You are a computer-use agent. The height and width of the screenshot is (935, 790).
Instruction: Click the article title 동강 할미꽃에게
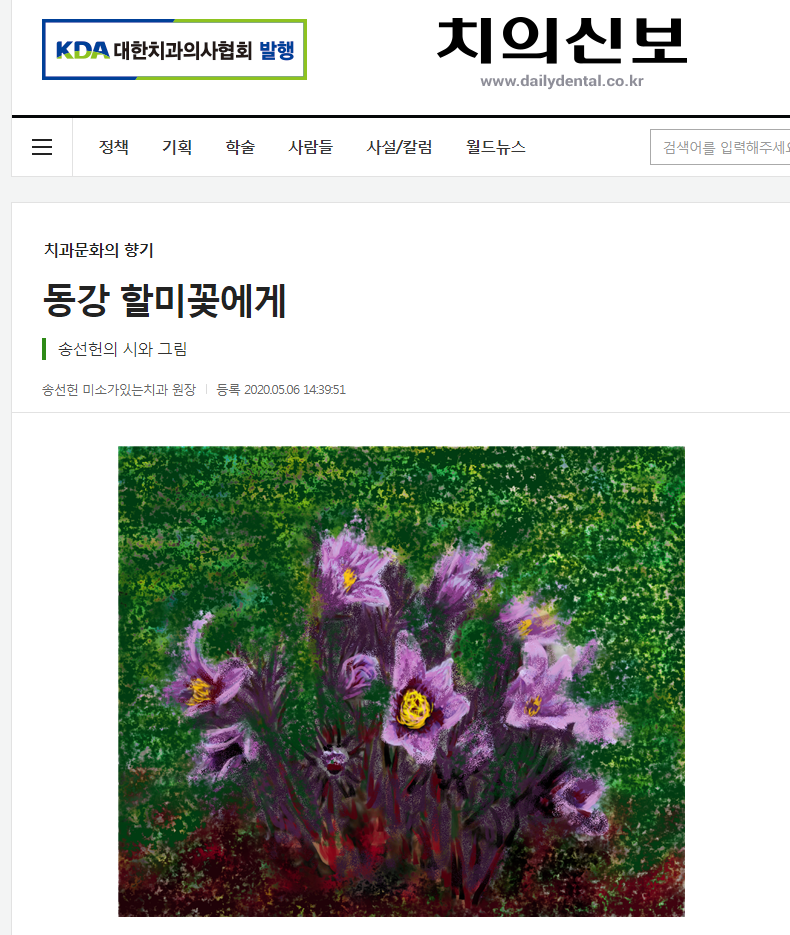point(165,301)
